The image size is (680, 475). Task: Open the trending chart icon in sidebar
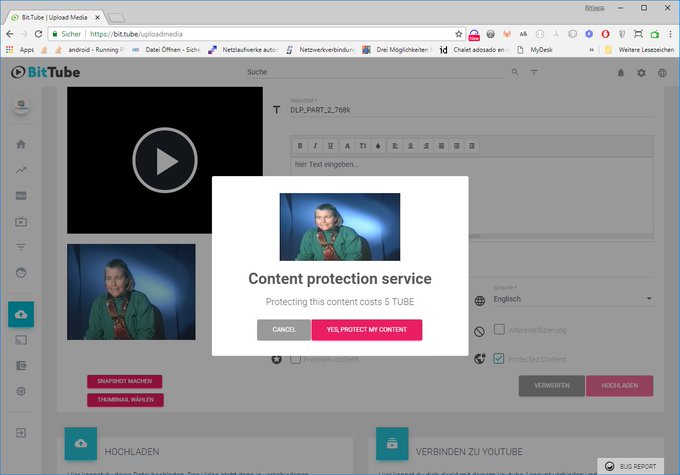[21, 170]
